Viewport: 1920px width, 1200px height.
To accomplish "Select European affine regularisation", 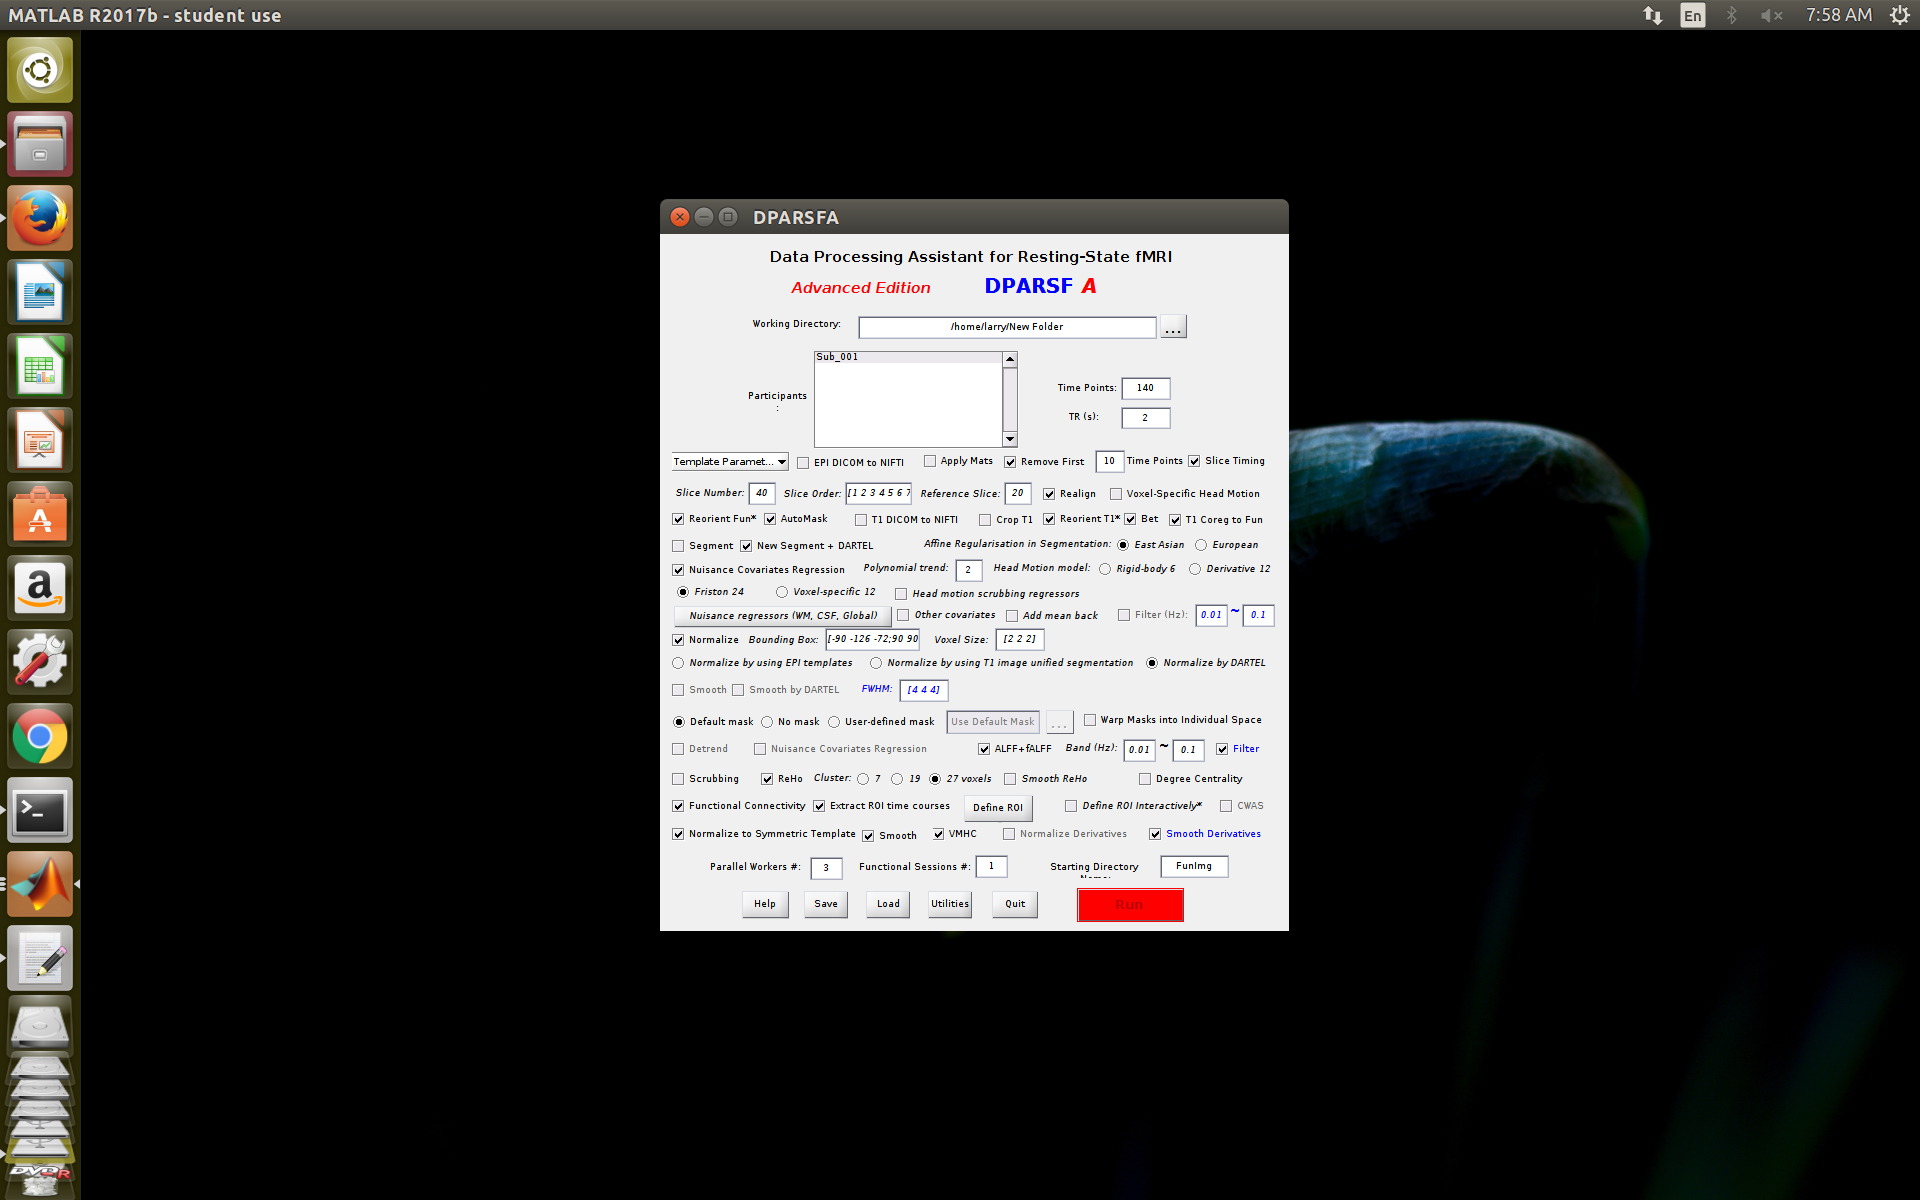I will click(x=1201, y=545).
